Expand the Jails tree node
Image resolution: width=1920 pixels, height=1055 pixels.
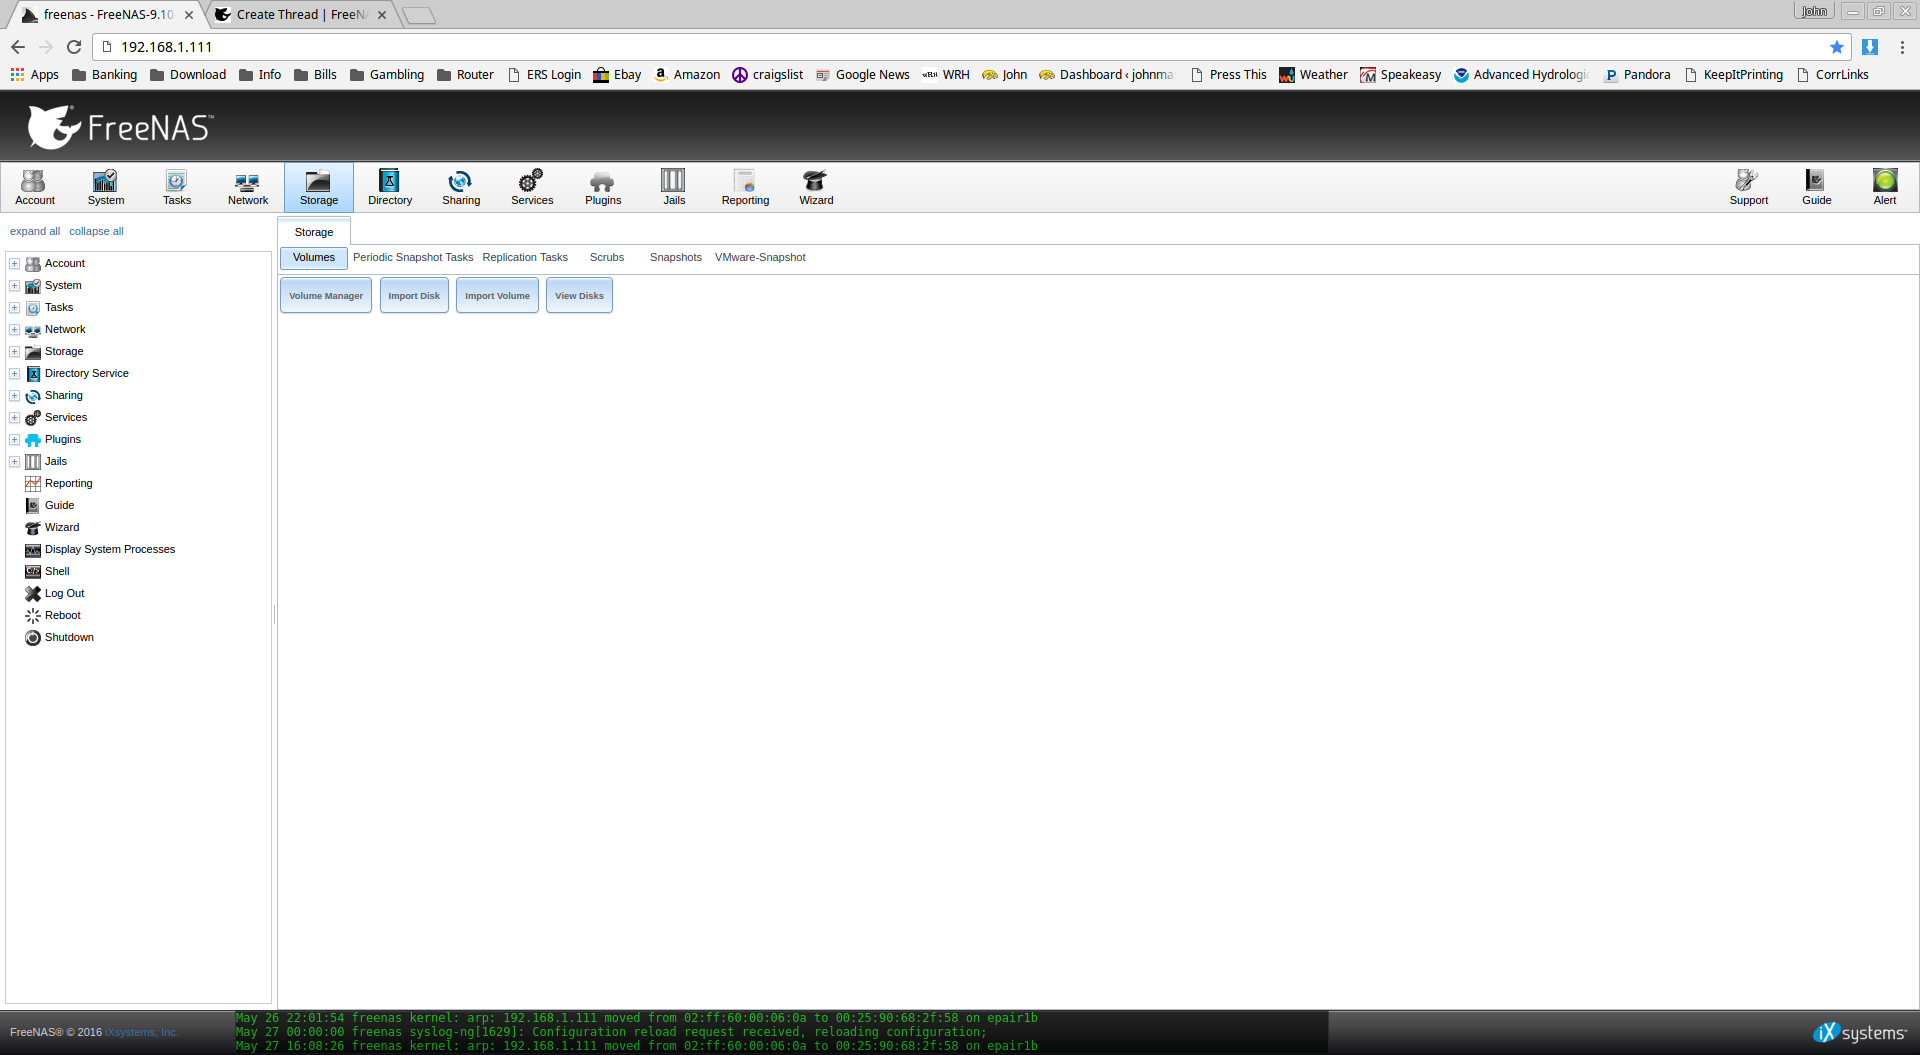coord(14,462)
